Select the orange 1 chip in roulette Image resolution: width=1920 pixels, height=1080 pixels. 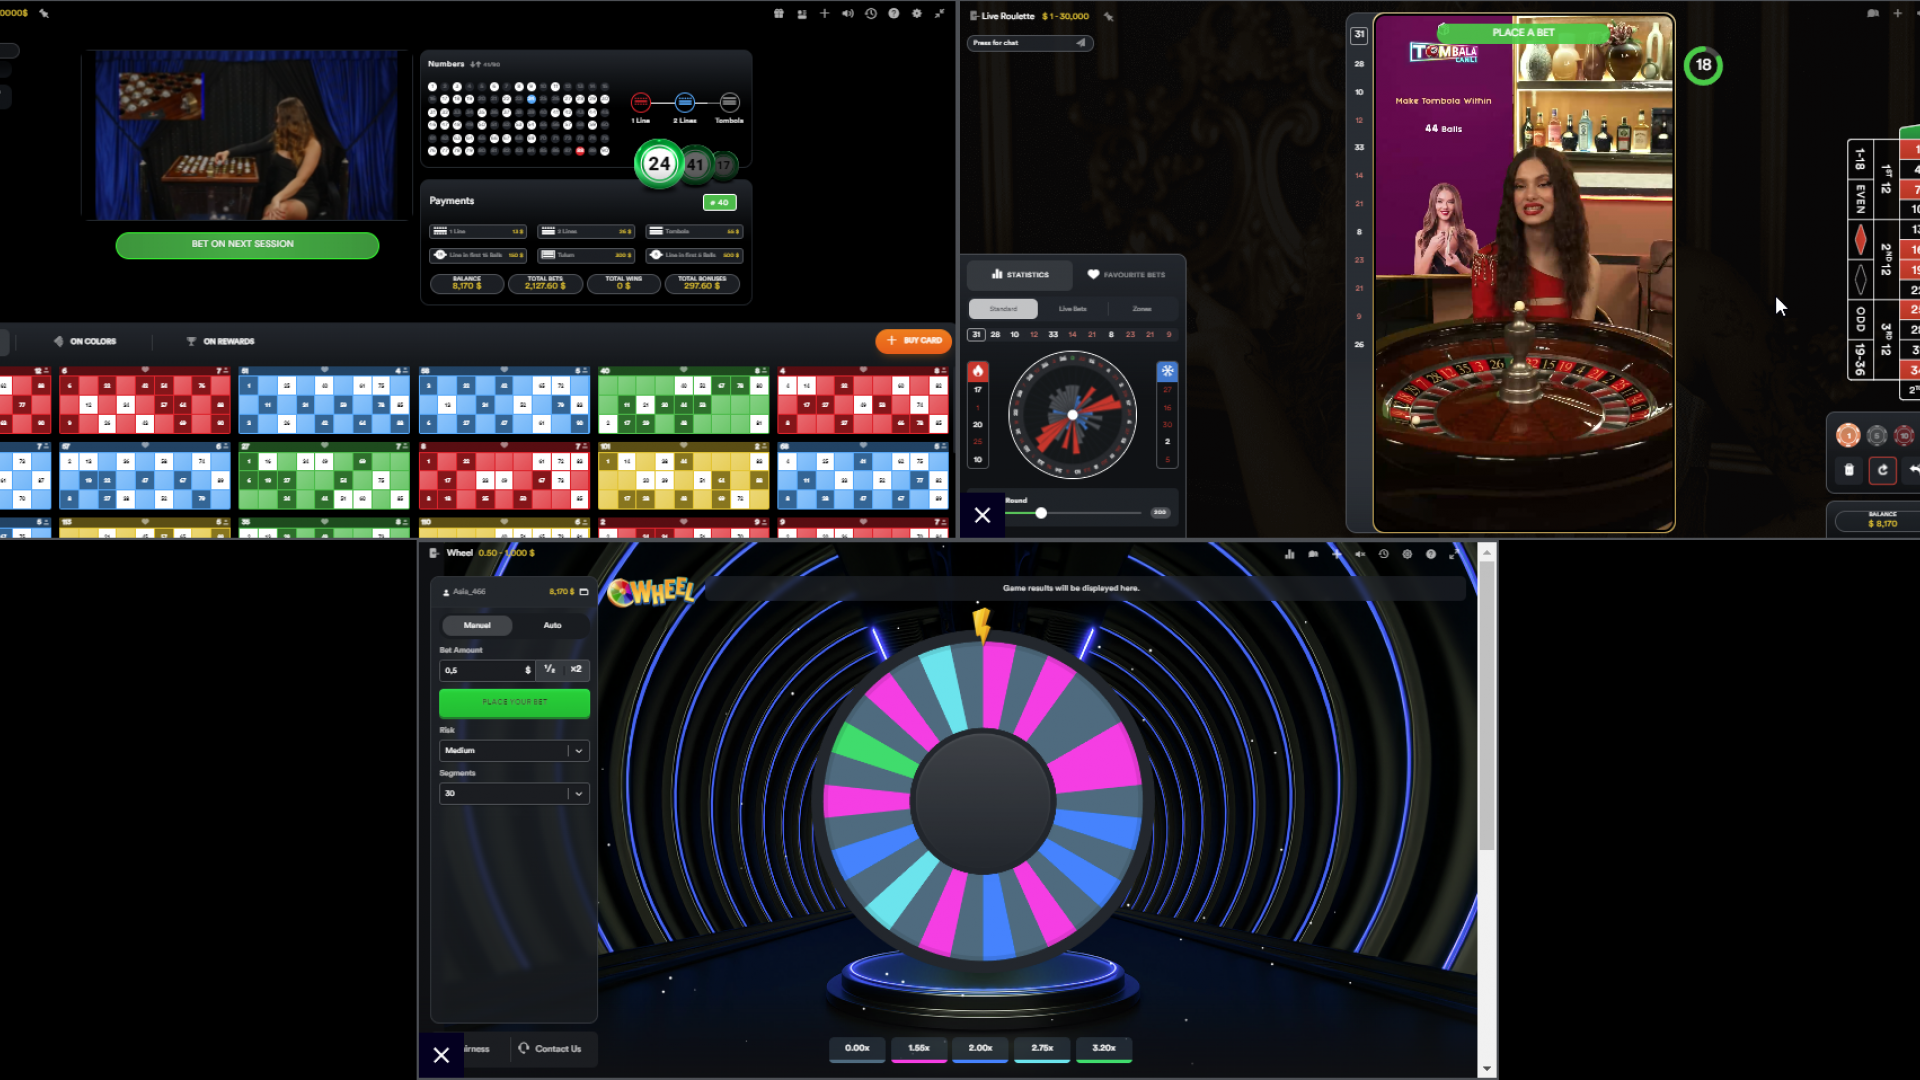pyautogui.click(x=1848, y=435)
